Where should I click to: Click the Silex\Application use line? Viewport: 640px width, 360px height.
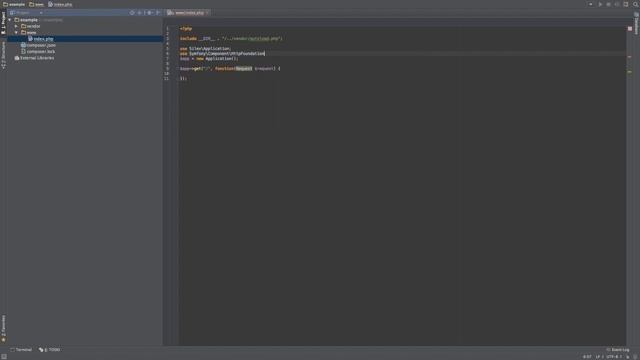[205, 49]
